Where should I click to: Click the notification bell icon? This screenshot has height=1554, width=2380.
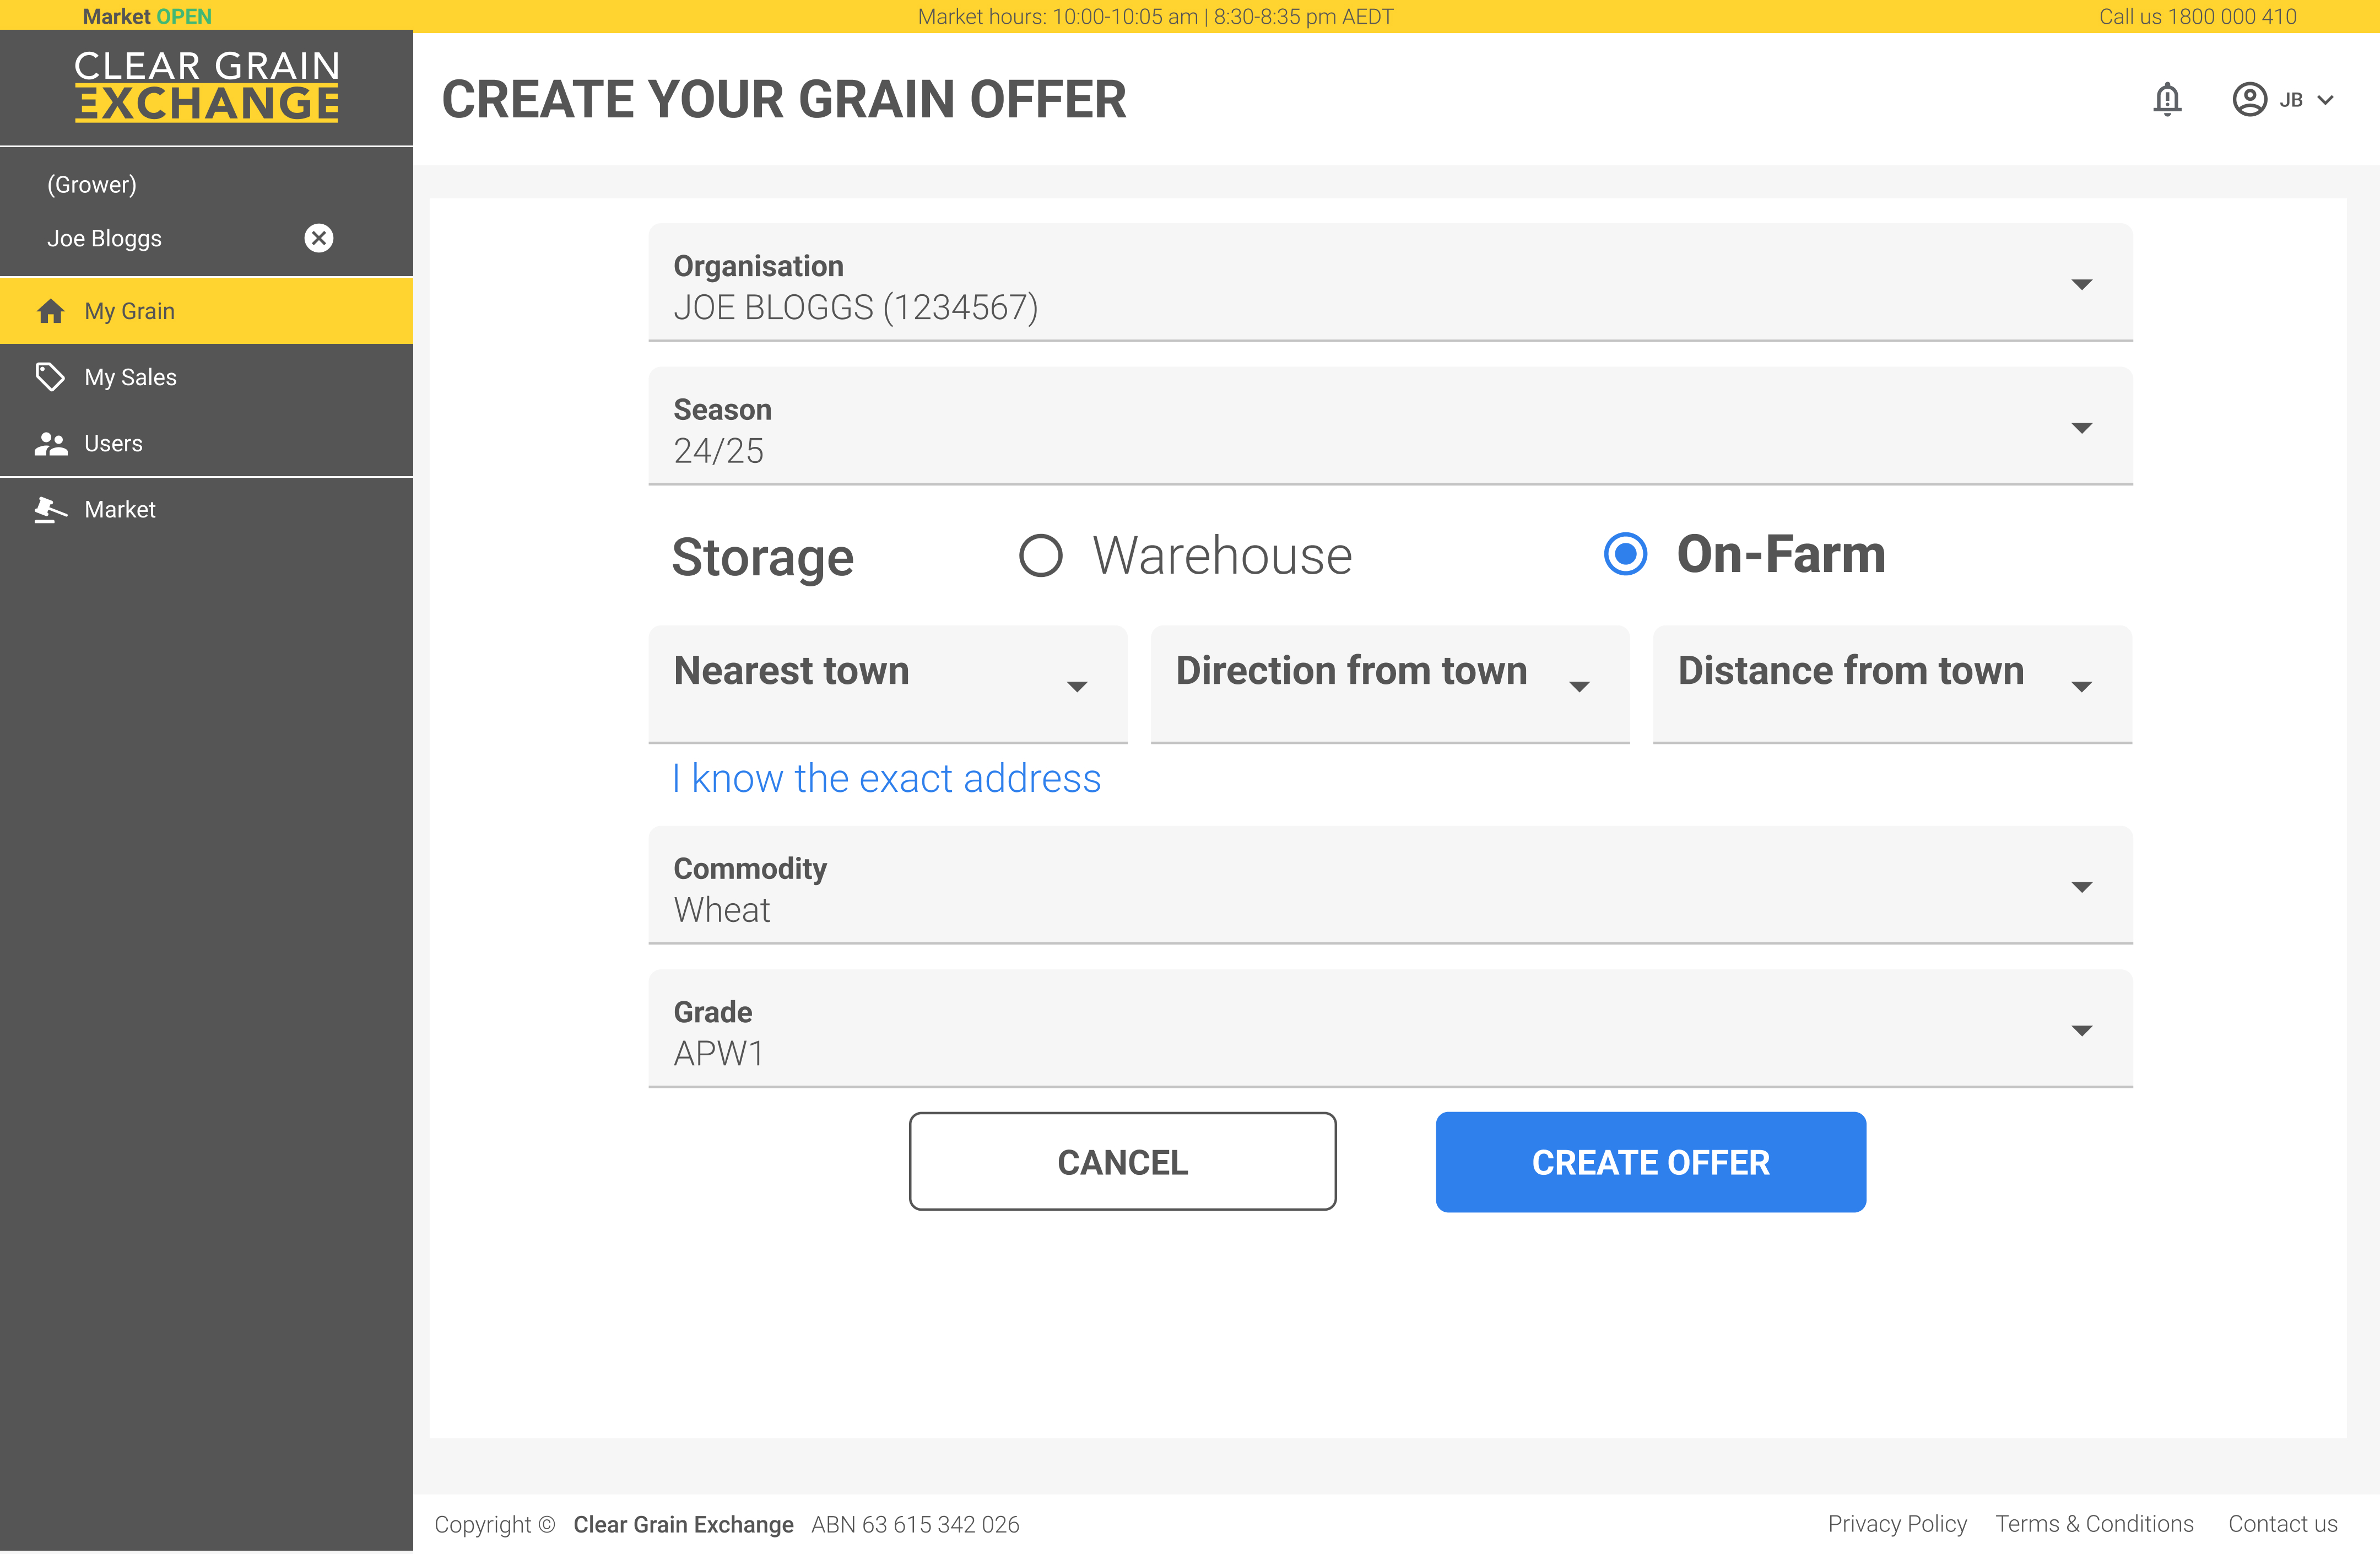tap(2166, 99)
